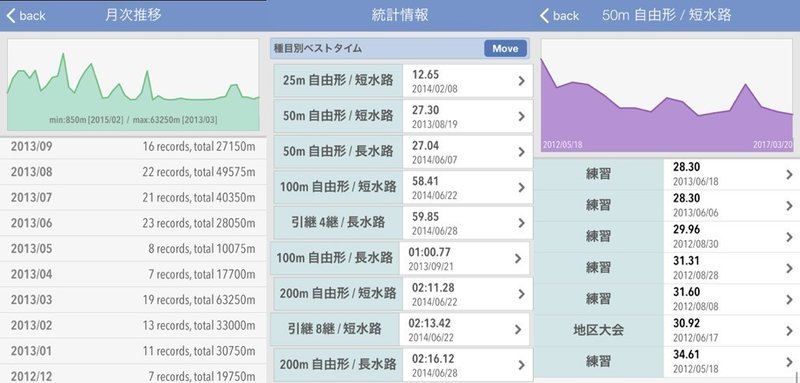
Task: Go back from the 月次推移 screen
Action: coord(26,16)
